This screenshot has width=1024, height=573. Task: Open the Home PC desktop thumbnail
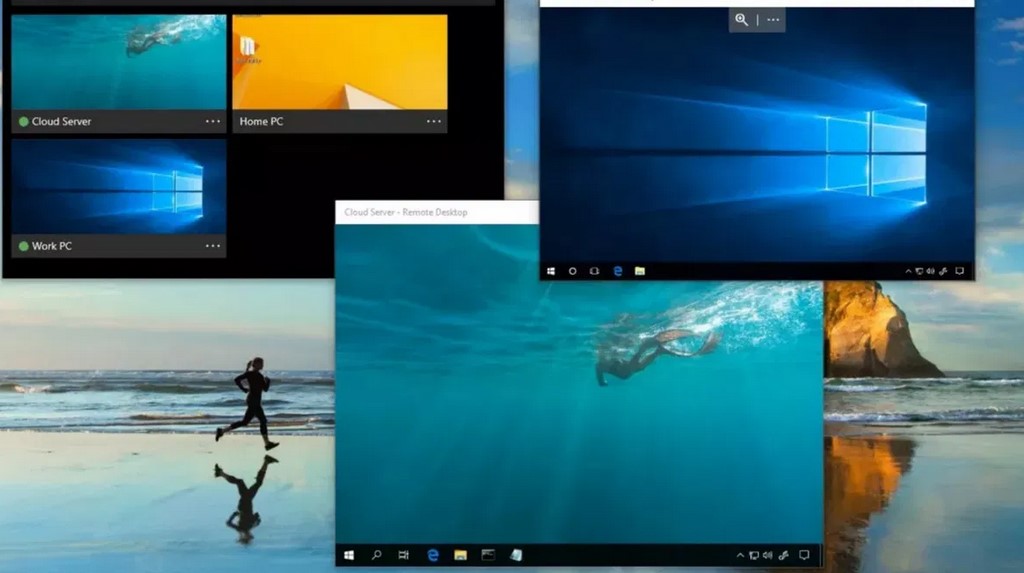(x=340, y=62)
